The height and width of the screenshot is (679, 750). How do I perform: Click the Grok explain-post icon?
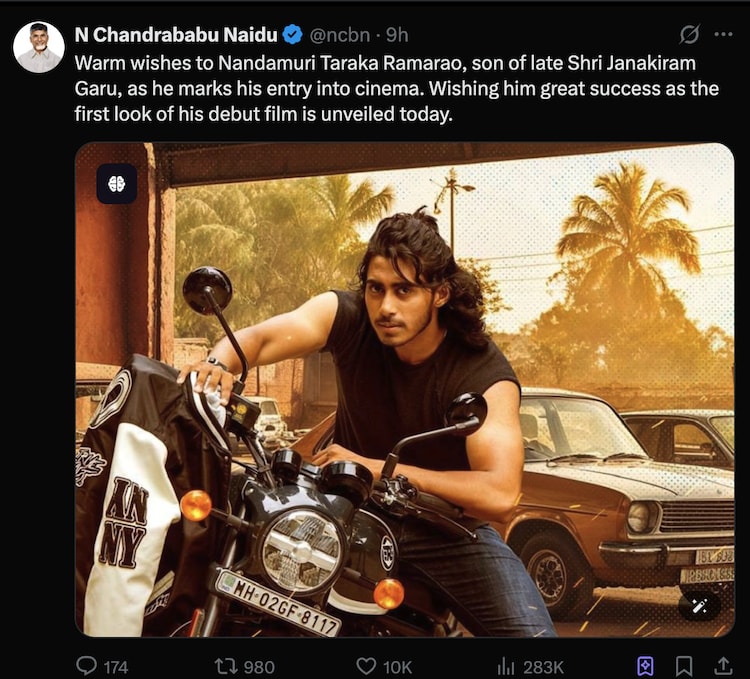tap(689, 34)
